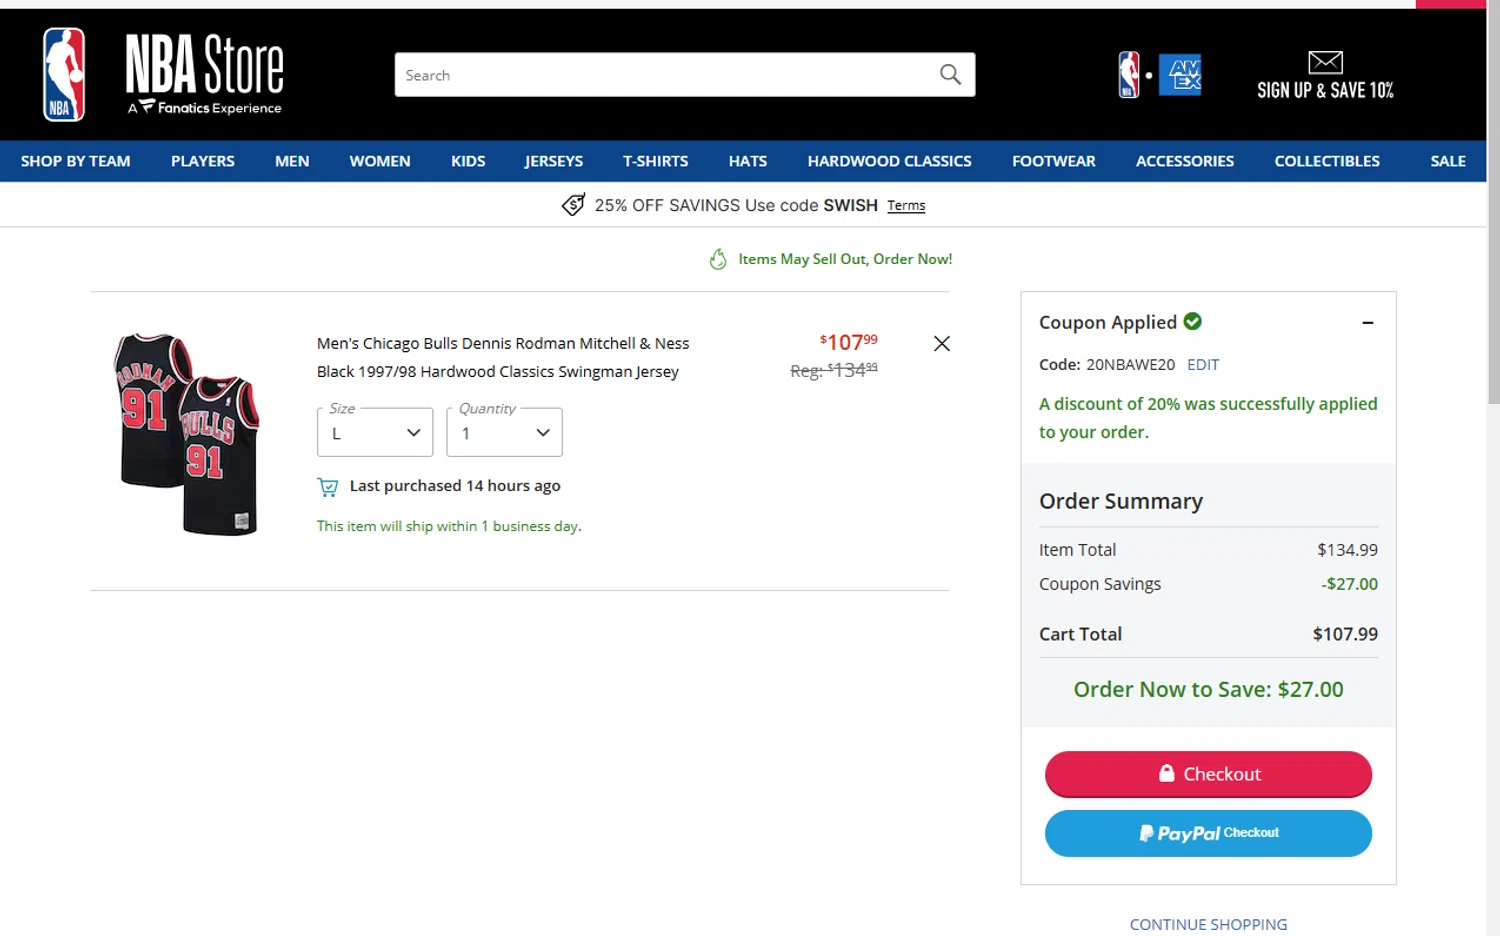Click the PayPal Checkout button
Image resolution: width=1500 pixels, height=936 pixels.
(x=1208, y=833)
